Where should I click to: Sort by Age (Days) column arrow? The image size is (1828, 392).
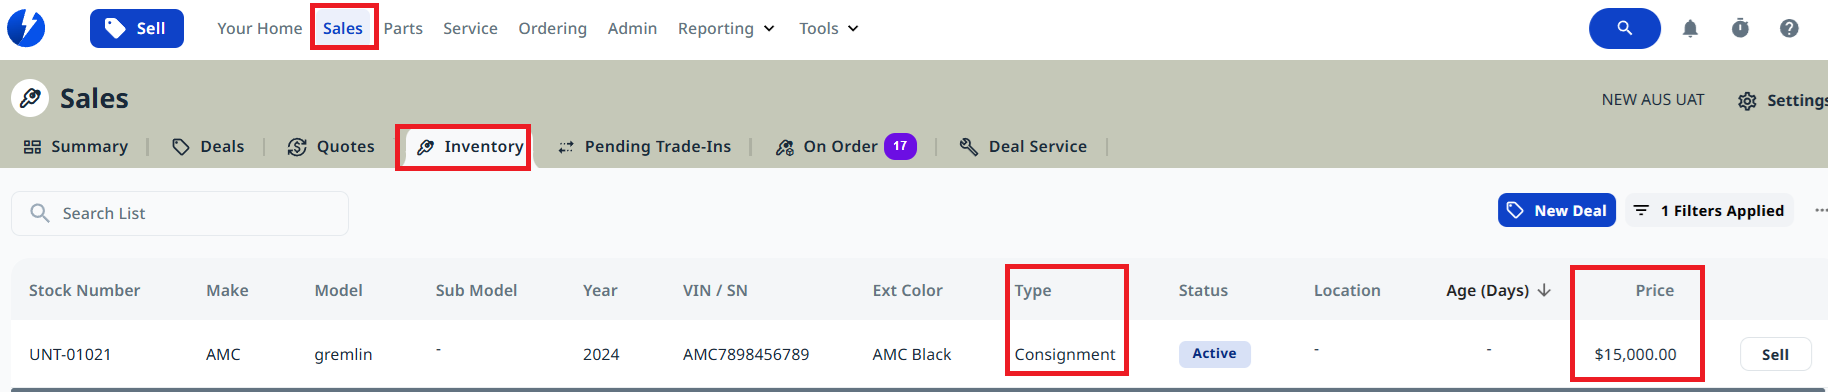1544,290
